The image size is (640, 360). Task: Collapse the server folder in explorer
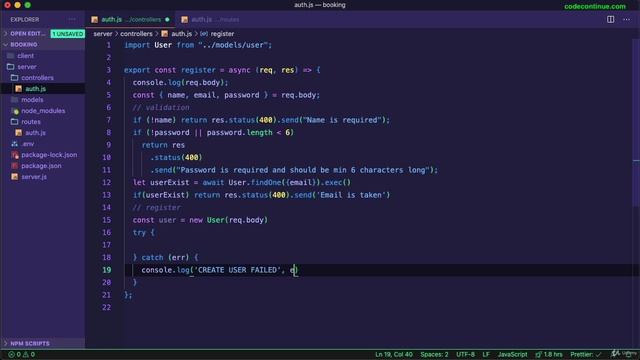(27, 67)
